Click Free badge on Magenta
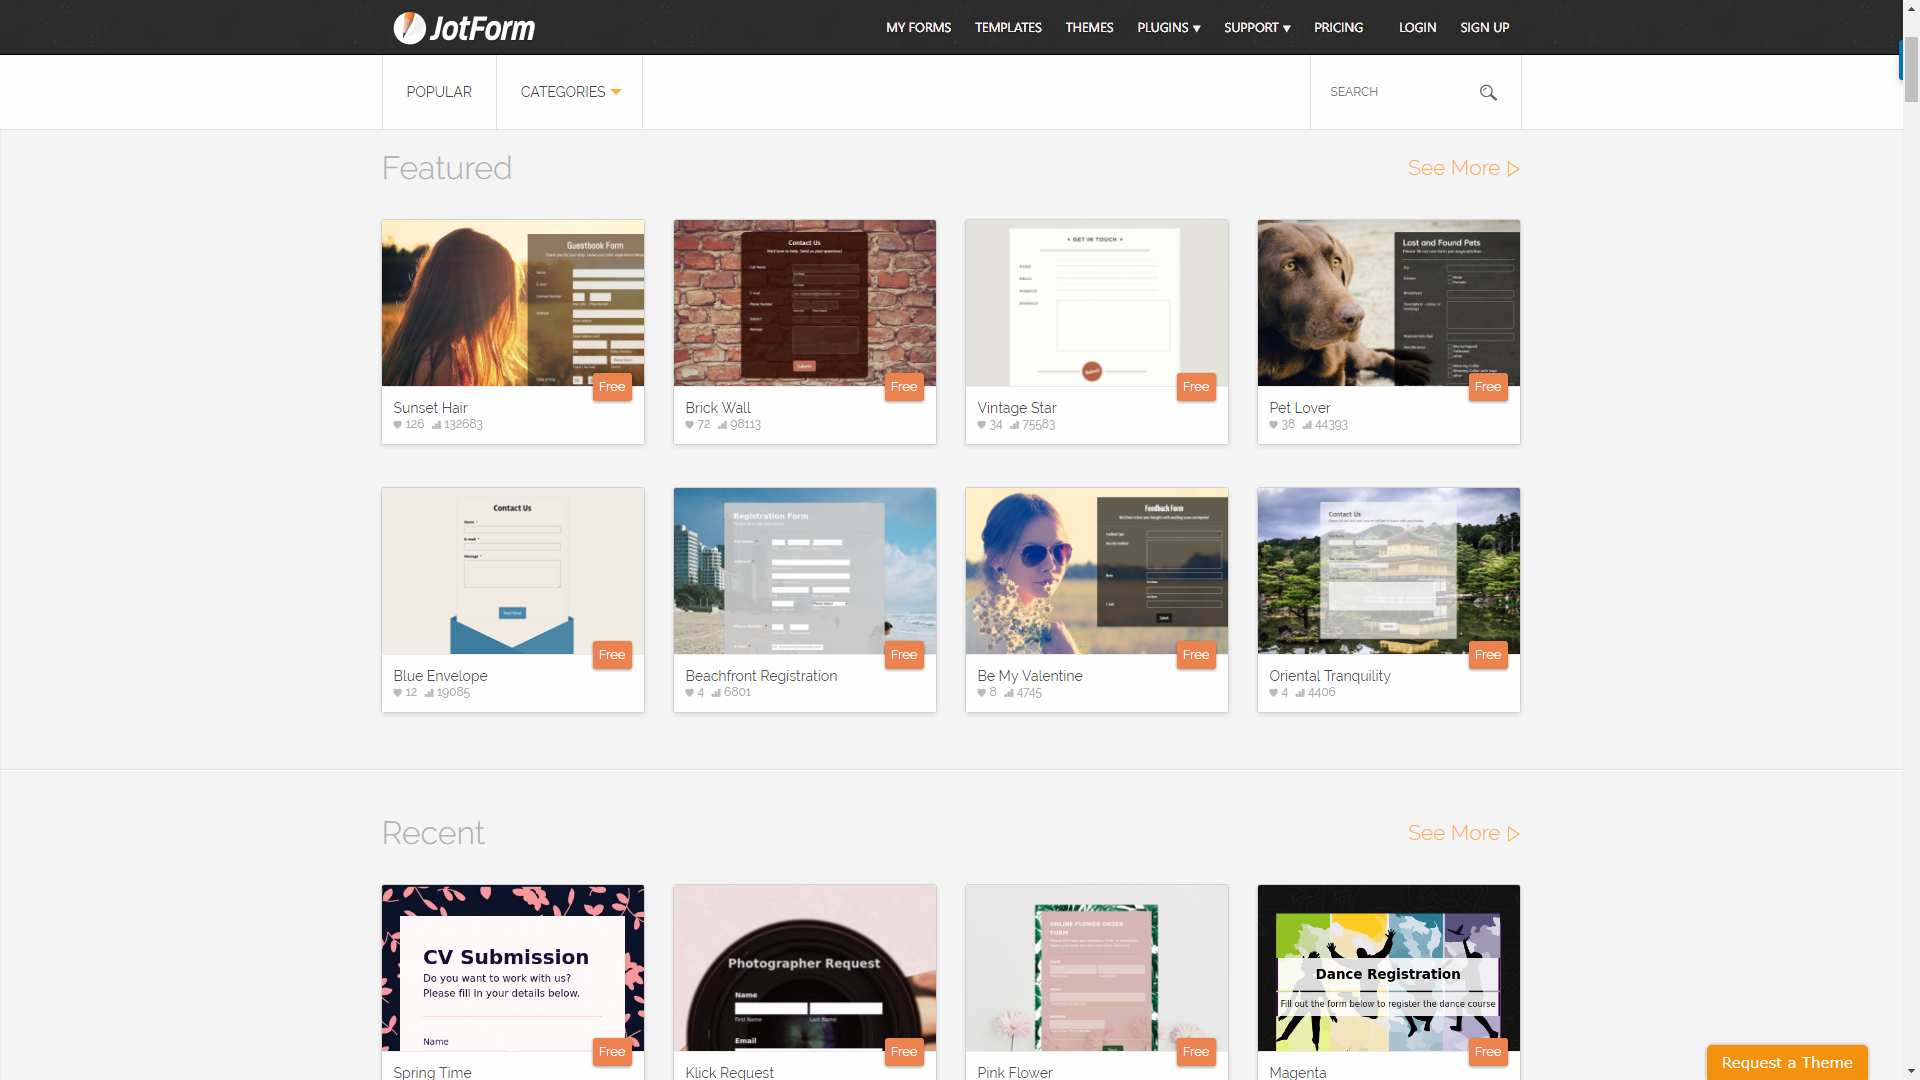The image size is (1920, 1080). click(1488, 1052)
